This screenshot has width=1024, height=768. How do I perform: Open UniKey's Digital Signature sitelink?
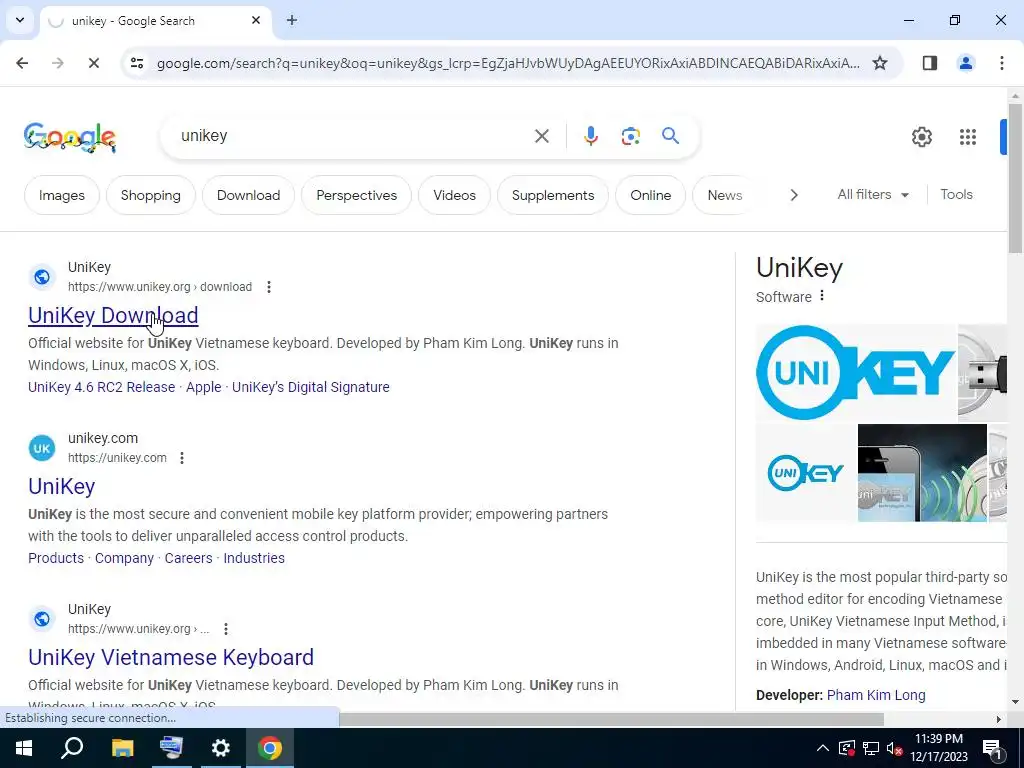[311, 387]
